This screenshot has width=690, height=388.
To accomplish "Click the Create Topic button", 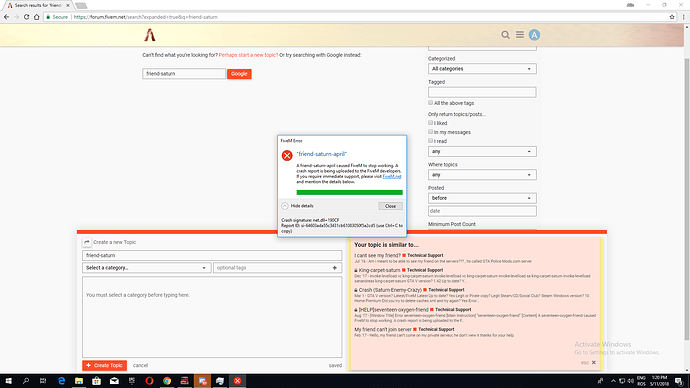I will 104,365.
